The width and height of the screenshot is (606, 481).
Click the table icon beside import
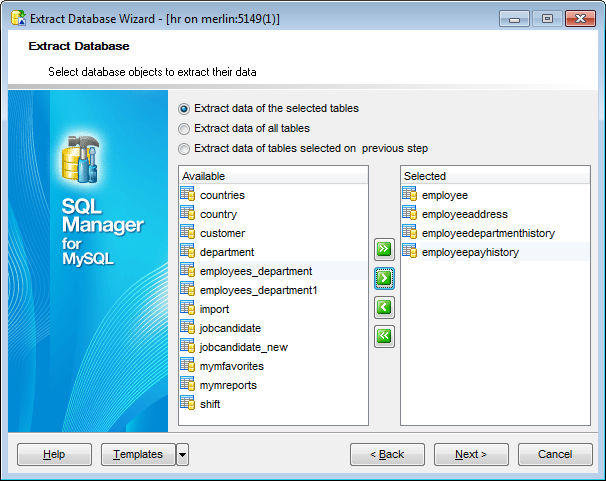tap(188, 308)
